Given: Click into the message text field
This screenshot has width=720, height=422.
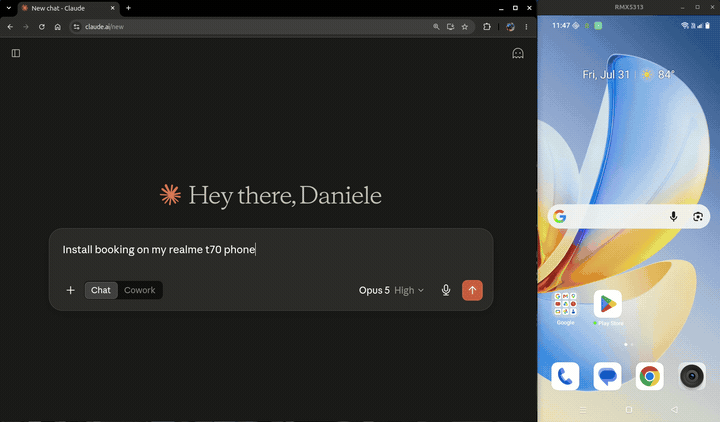Looking at the screenshot, I should pos(271,250).
